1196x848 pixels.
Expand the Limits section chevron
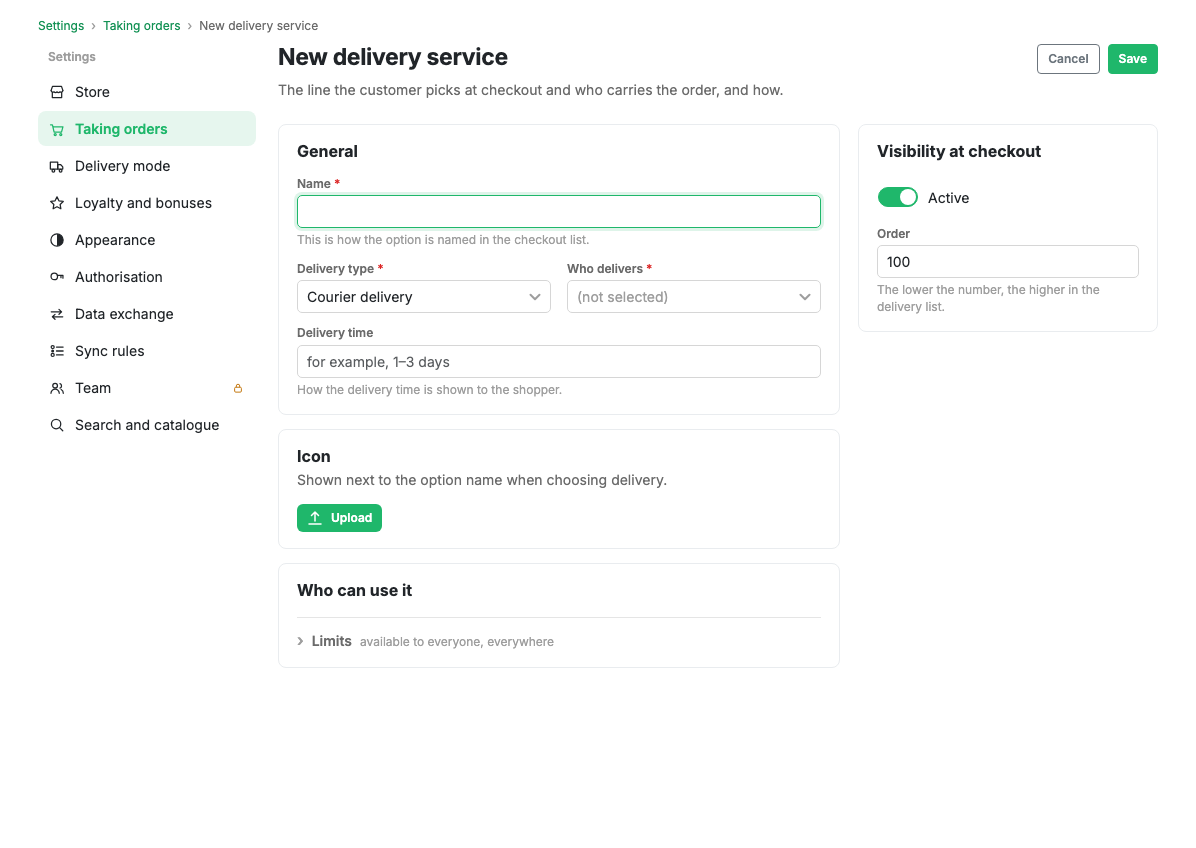[301, 641]
